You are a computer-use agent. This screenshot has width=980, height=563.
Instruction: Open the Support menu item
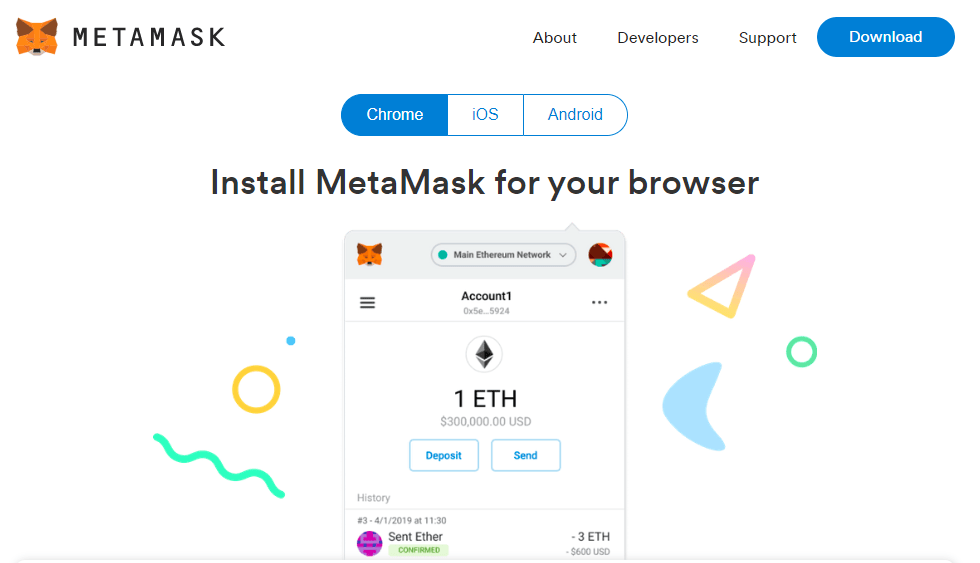(x=768, y=38)
